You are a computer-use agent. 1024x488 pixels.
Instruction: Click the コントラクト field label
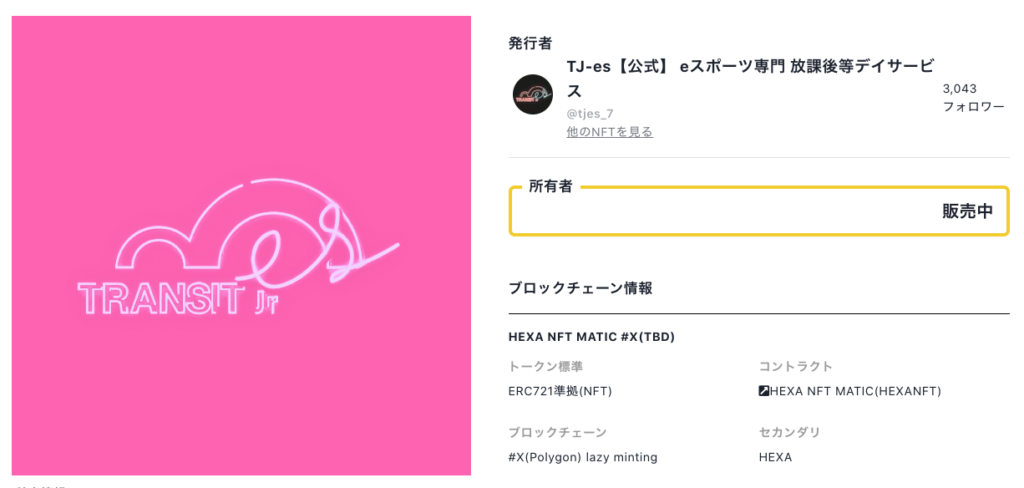(796, 366)
